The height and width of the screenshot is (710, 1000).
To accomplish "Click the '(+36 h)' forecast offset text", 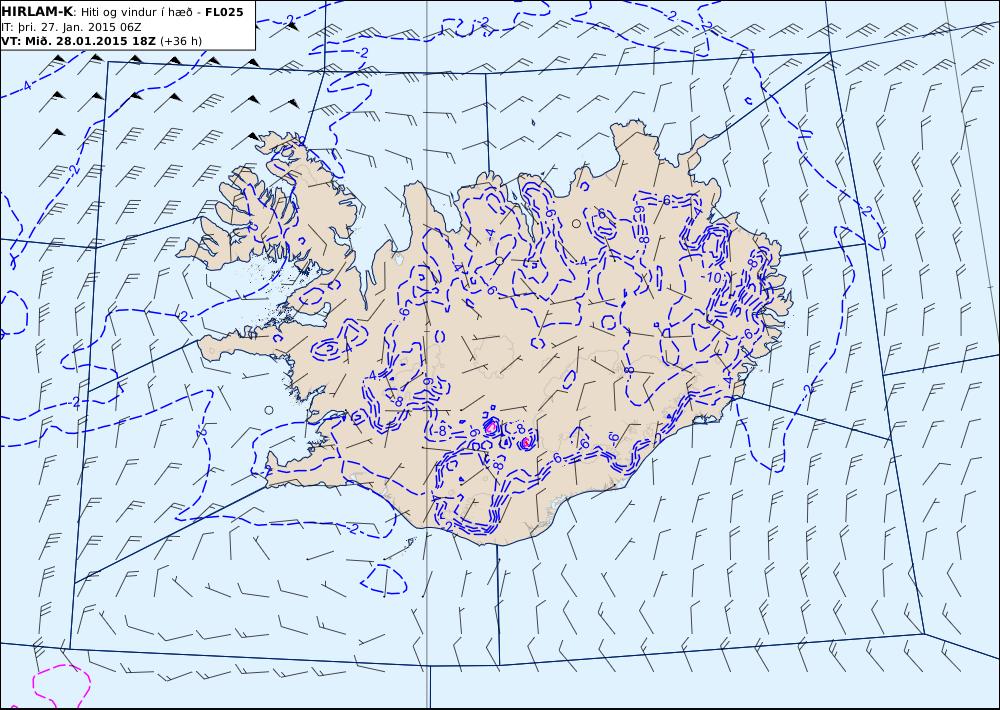I will [x=181, y=41].
